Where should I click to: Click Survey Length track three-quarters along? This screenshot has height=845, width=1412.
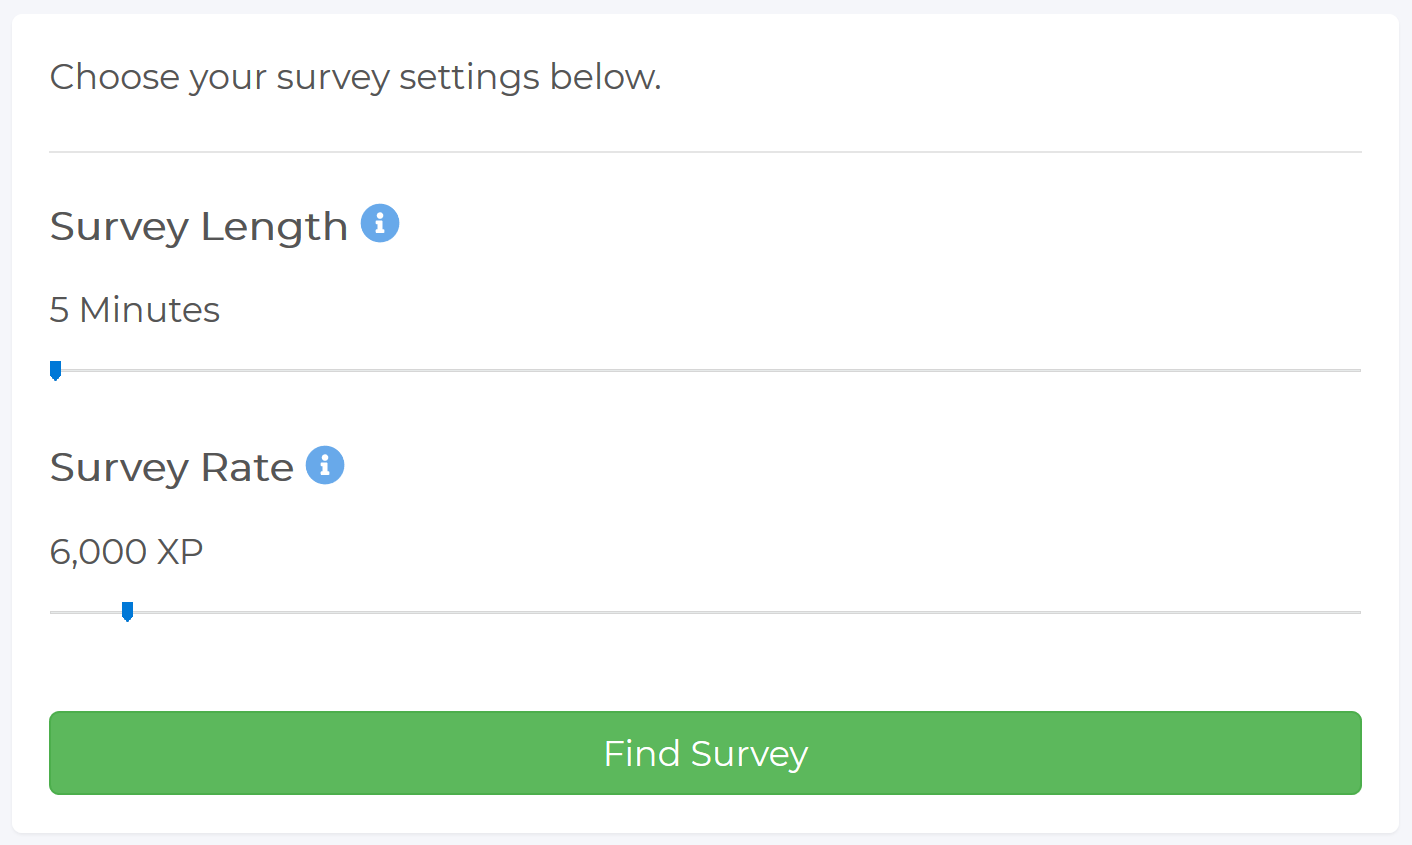(1034, 371)
